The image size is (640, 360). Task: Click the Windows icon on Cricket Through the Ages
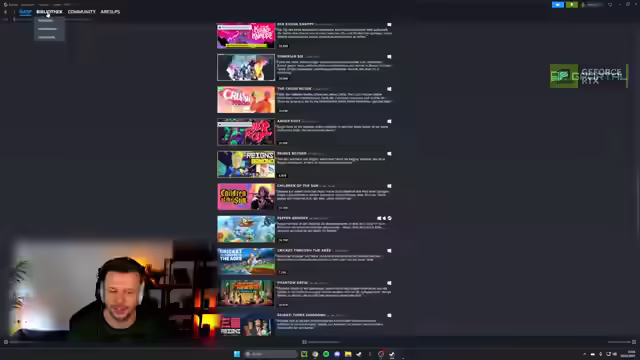click(389, 251)
